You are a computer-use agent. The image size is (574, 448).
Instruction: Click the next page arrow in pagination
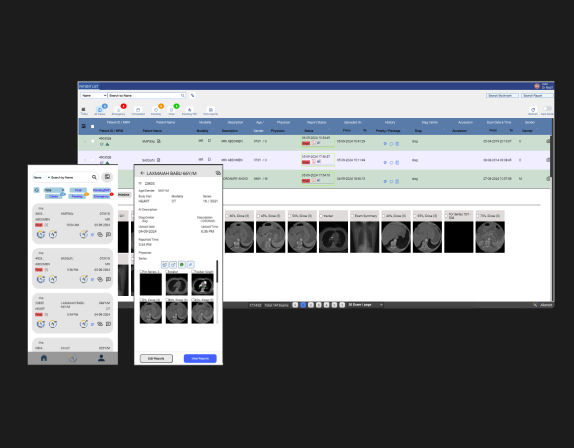coord(342,305)
